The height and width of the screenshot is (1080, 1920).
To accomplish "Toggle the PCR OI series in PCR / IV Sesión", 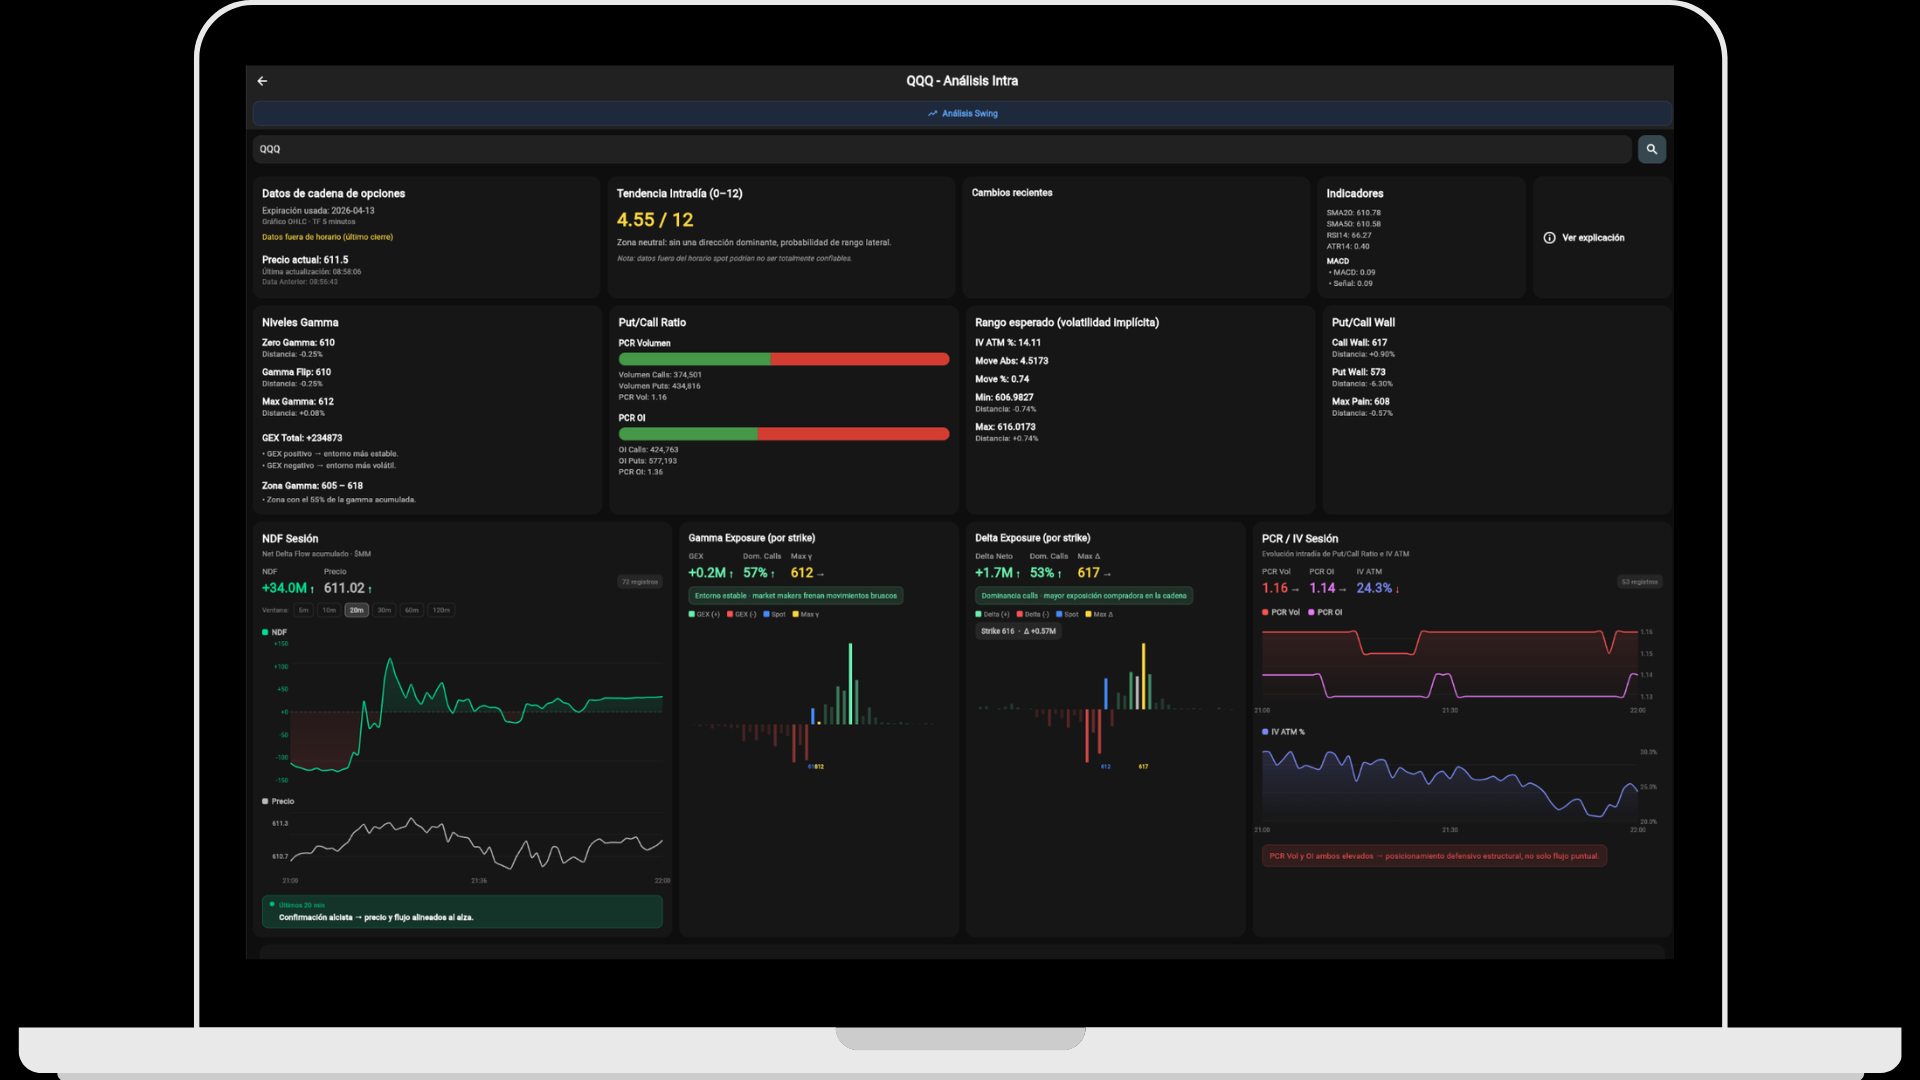I will click(1326, 612).
